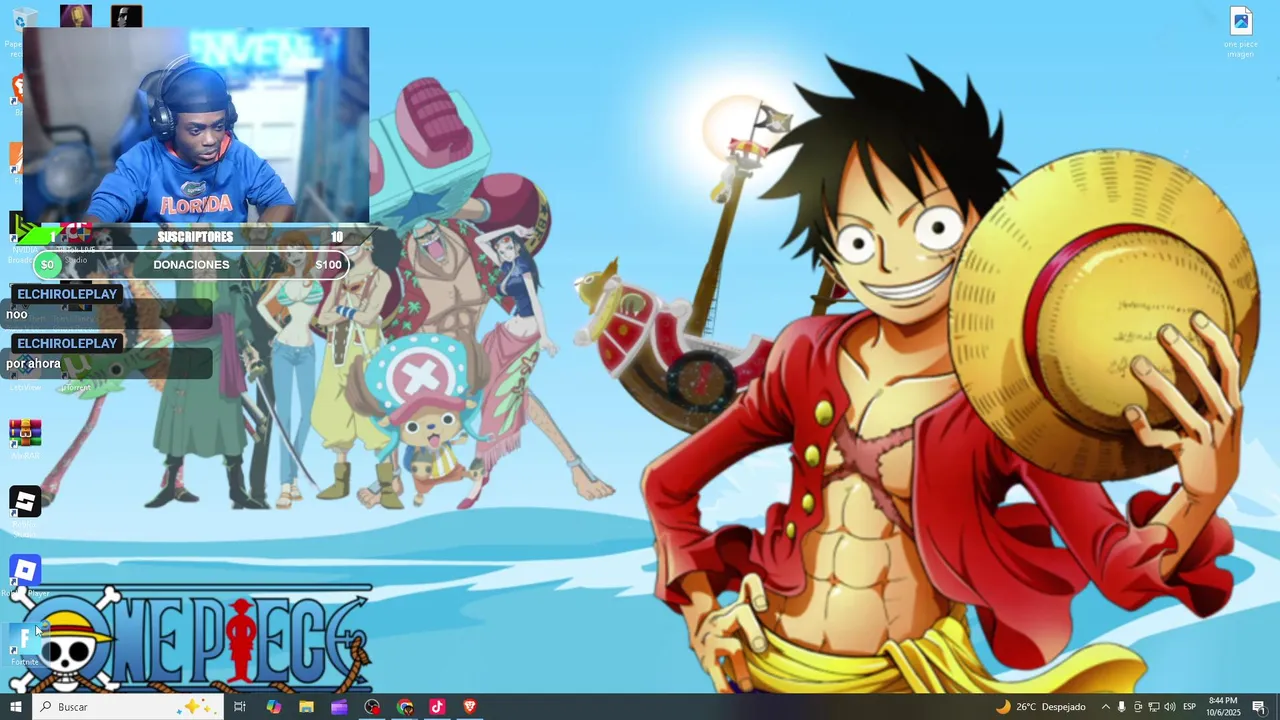Open network status tray icon

pyautogui.click(x=1153, y=707)
